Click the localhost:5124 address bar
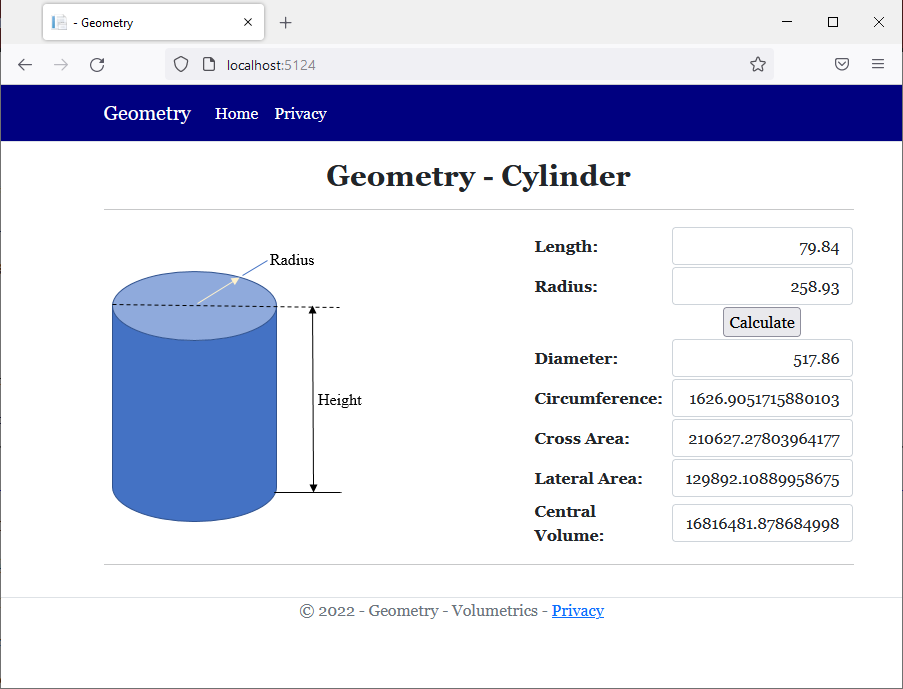903x689 pixels. (469, 65)
